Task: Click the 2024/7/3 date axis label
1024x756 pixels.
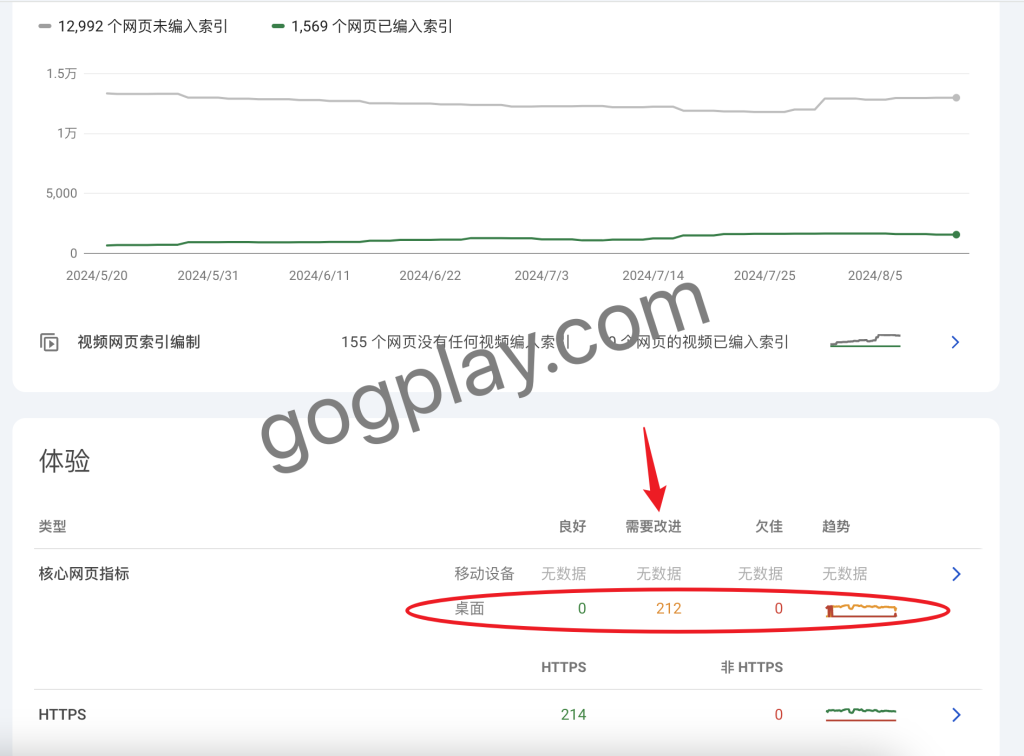Action: [541, 276]
